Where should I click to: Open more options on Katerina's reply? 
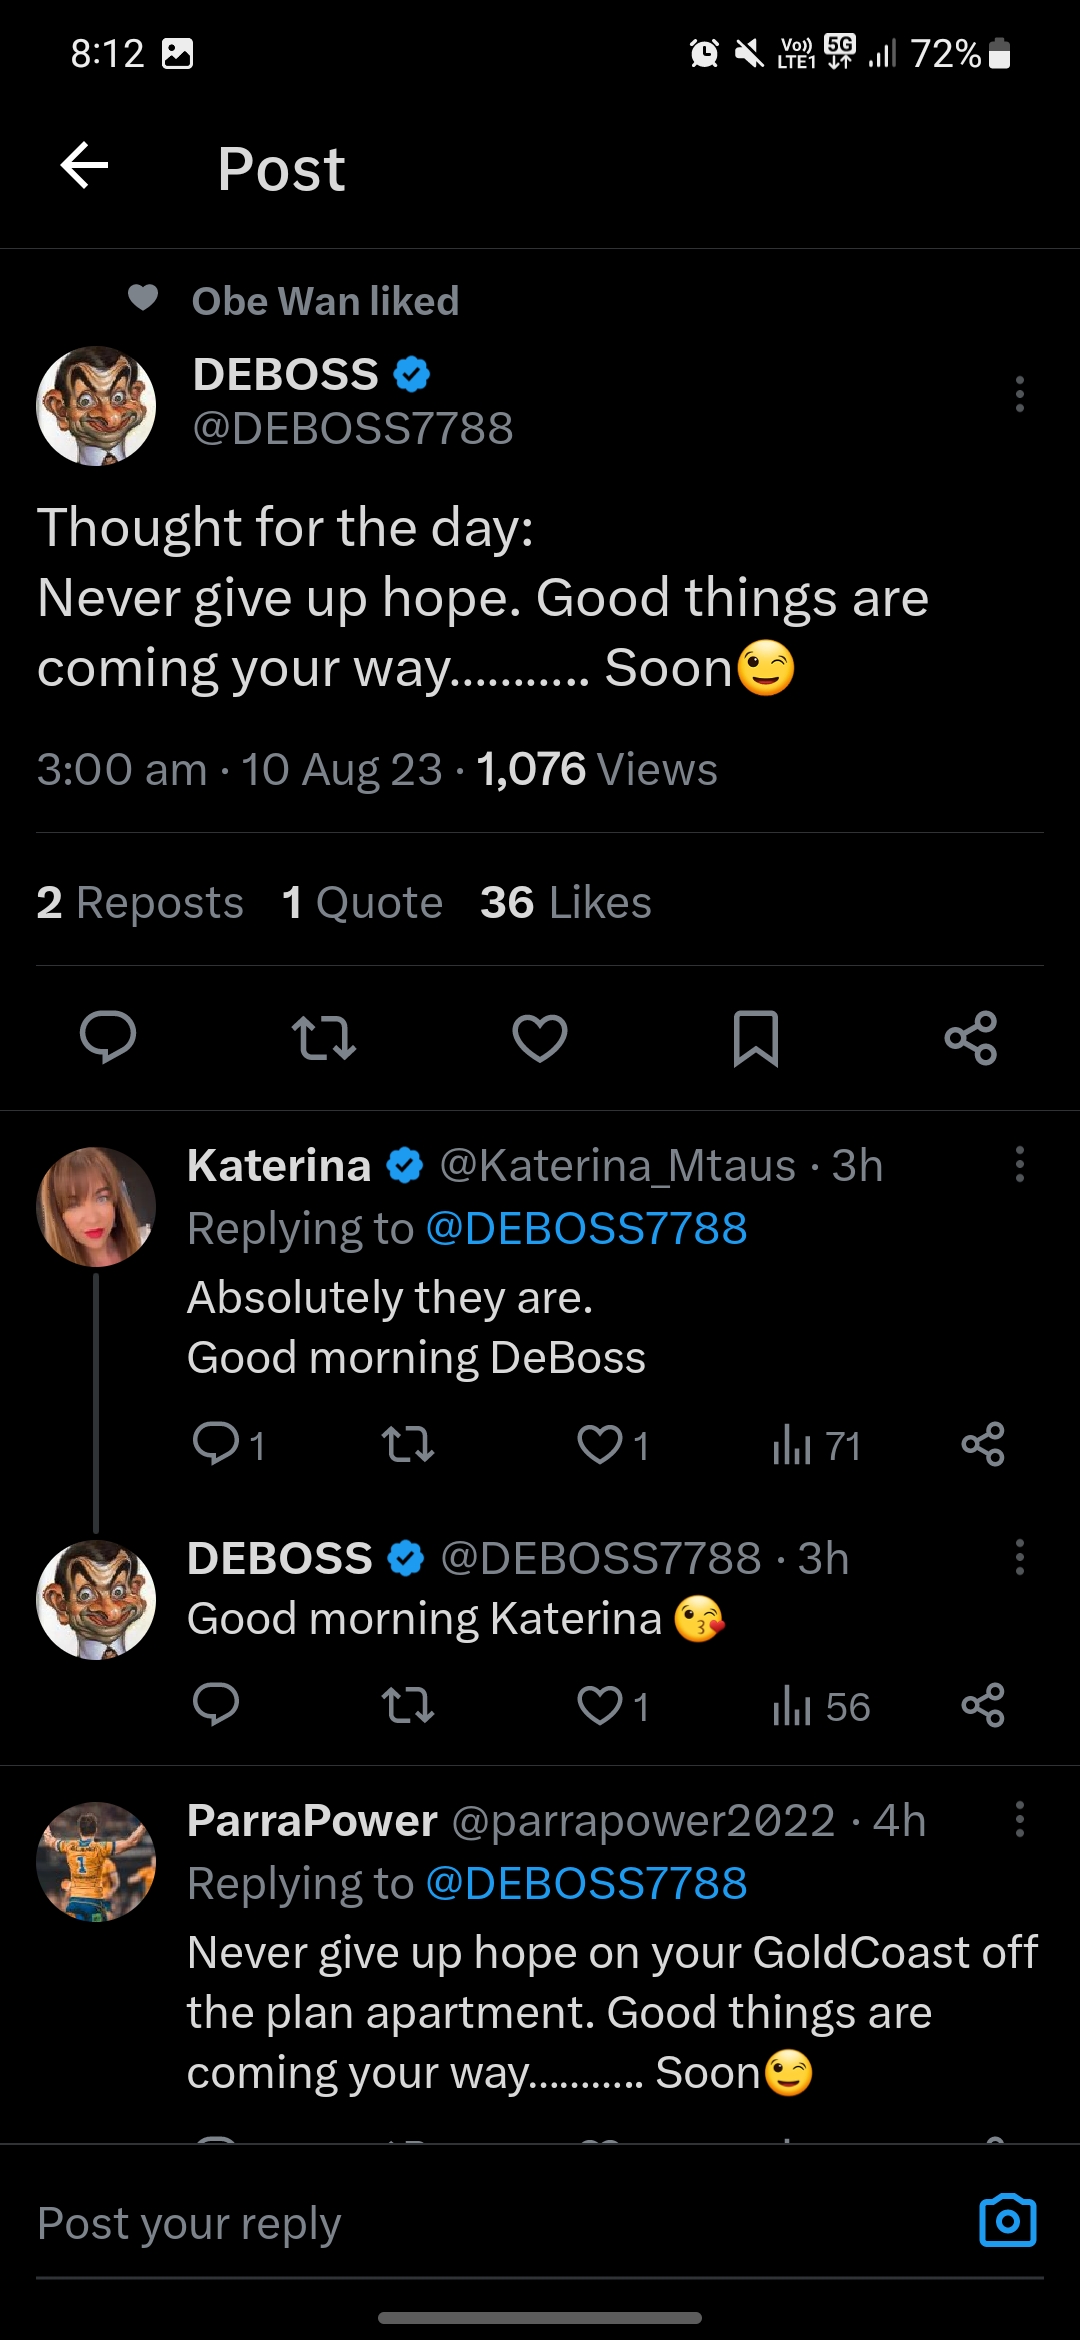[1019, 1164]
